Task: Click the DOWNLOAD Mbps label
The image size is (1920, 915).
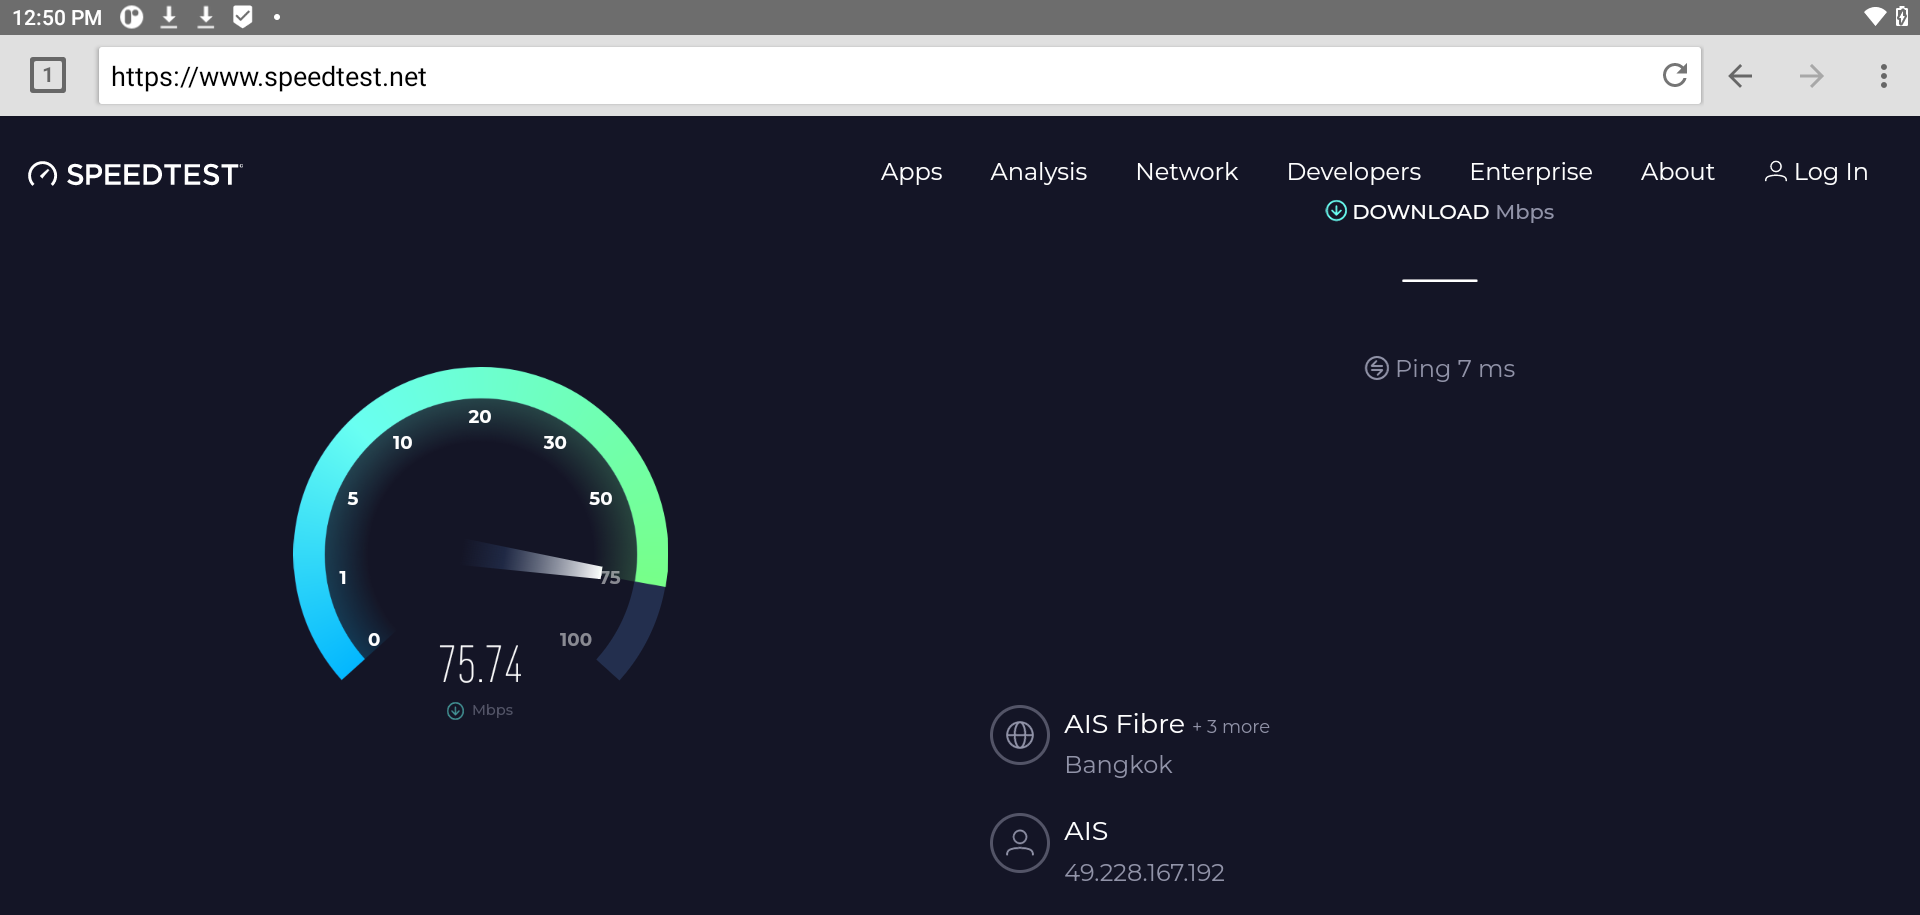Action: pos(1453,212)
